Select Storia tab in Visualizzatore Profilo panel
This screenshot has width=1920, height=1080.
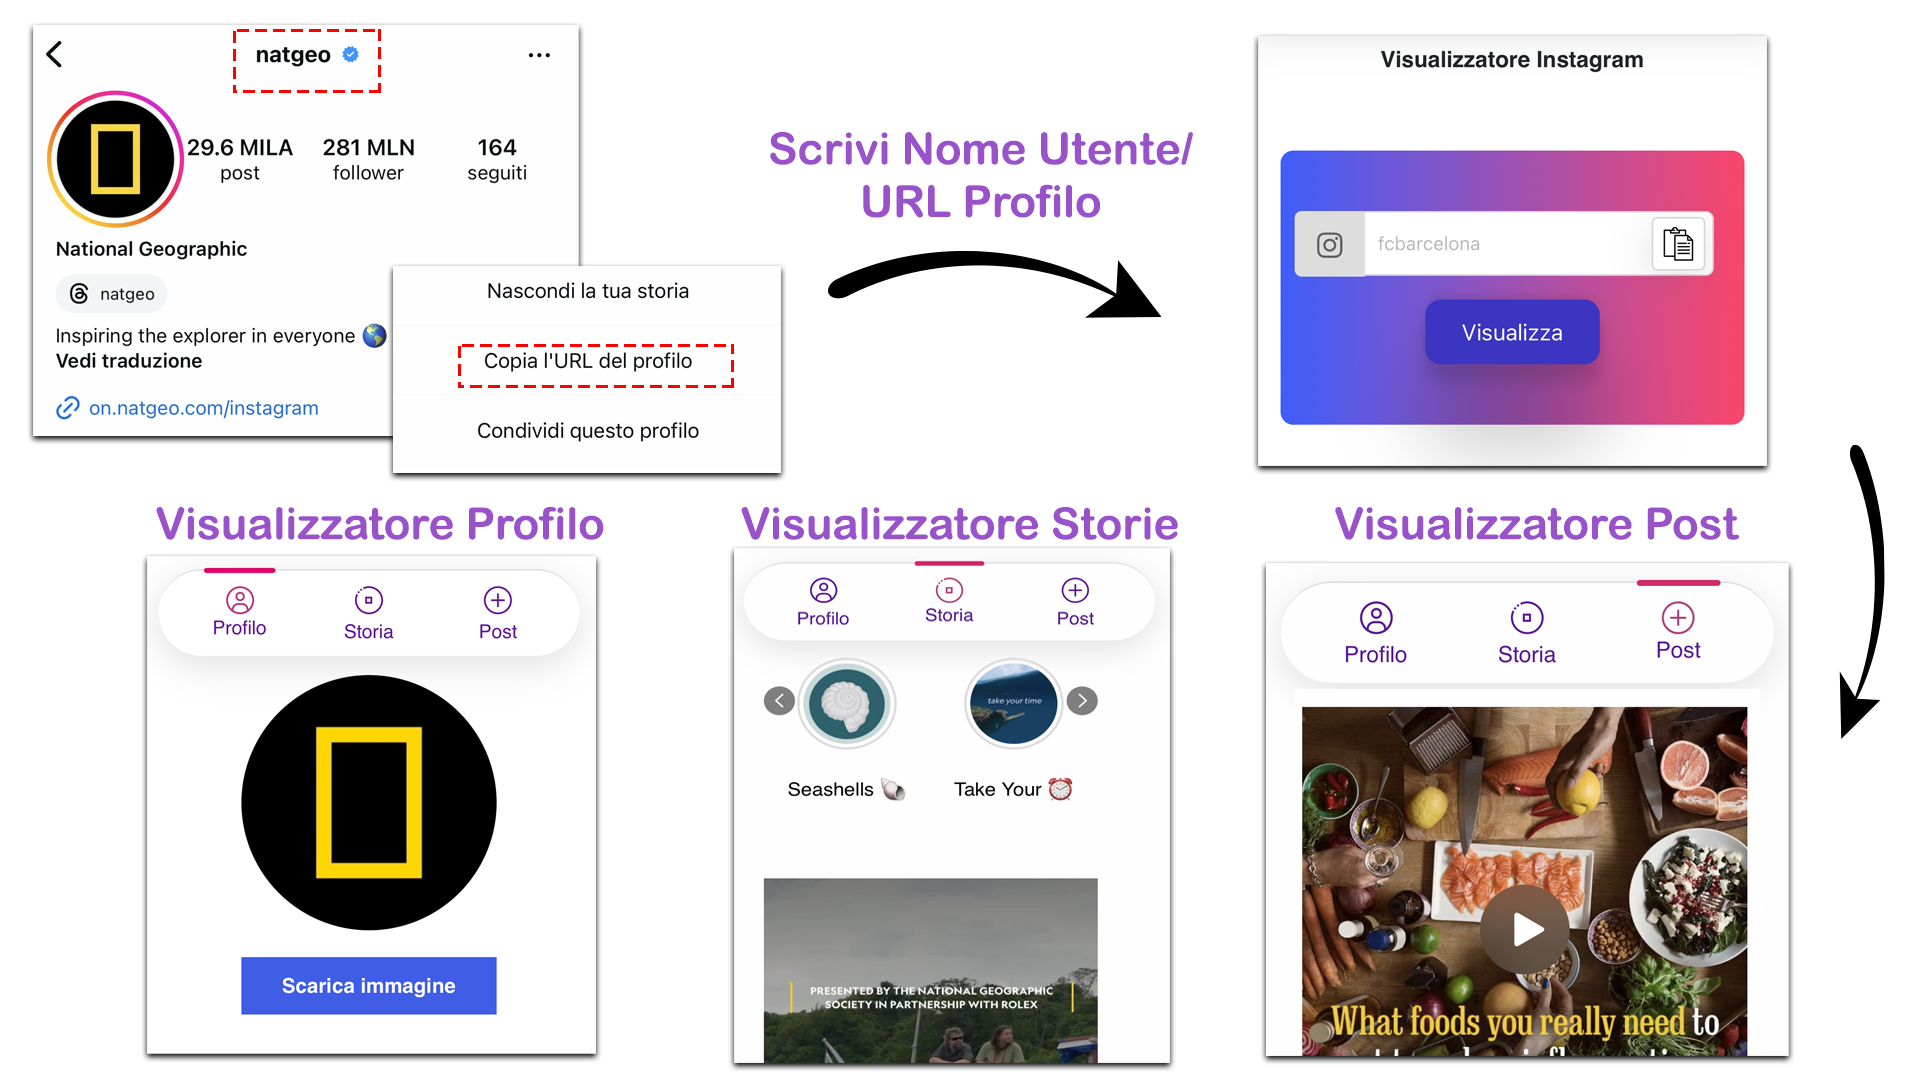point(369,613)
